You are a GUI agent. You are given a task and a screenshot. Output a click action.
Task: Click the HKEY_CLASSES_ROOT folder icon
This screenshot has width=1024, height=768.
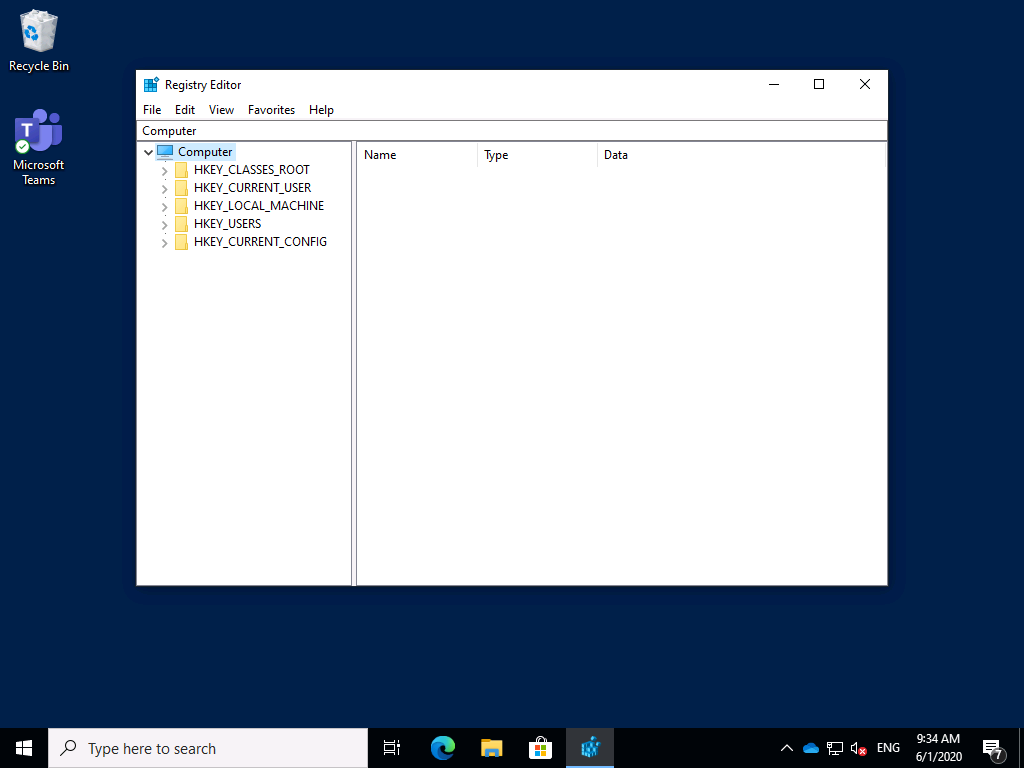tap(181, 170)
